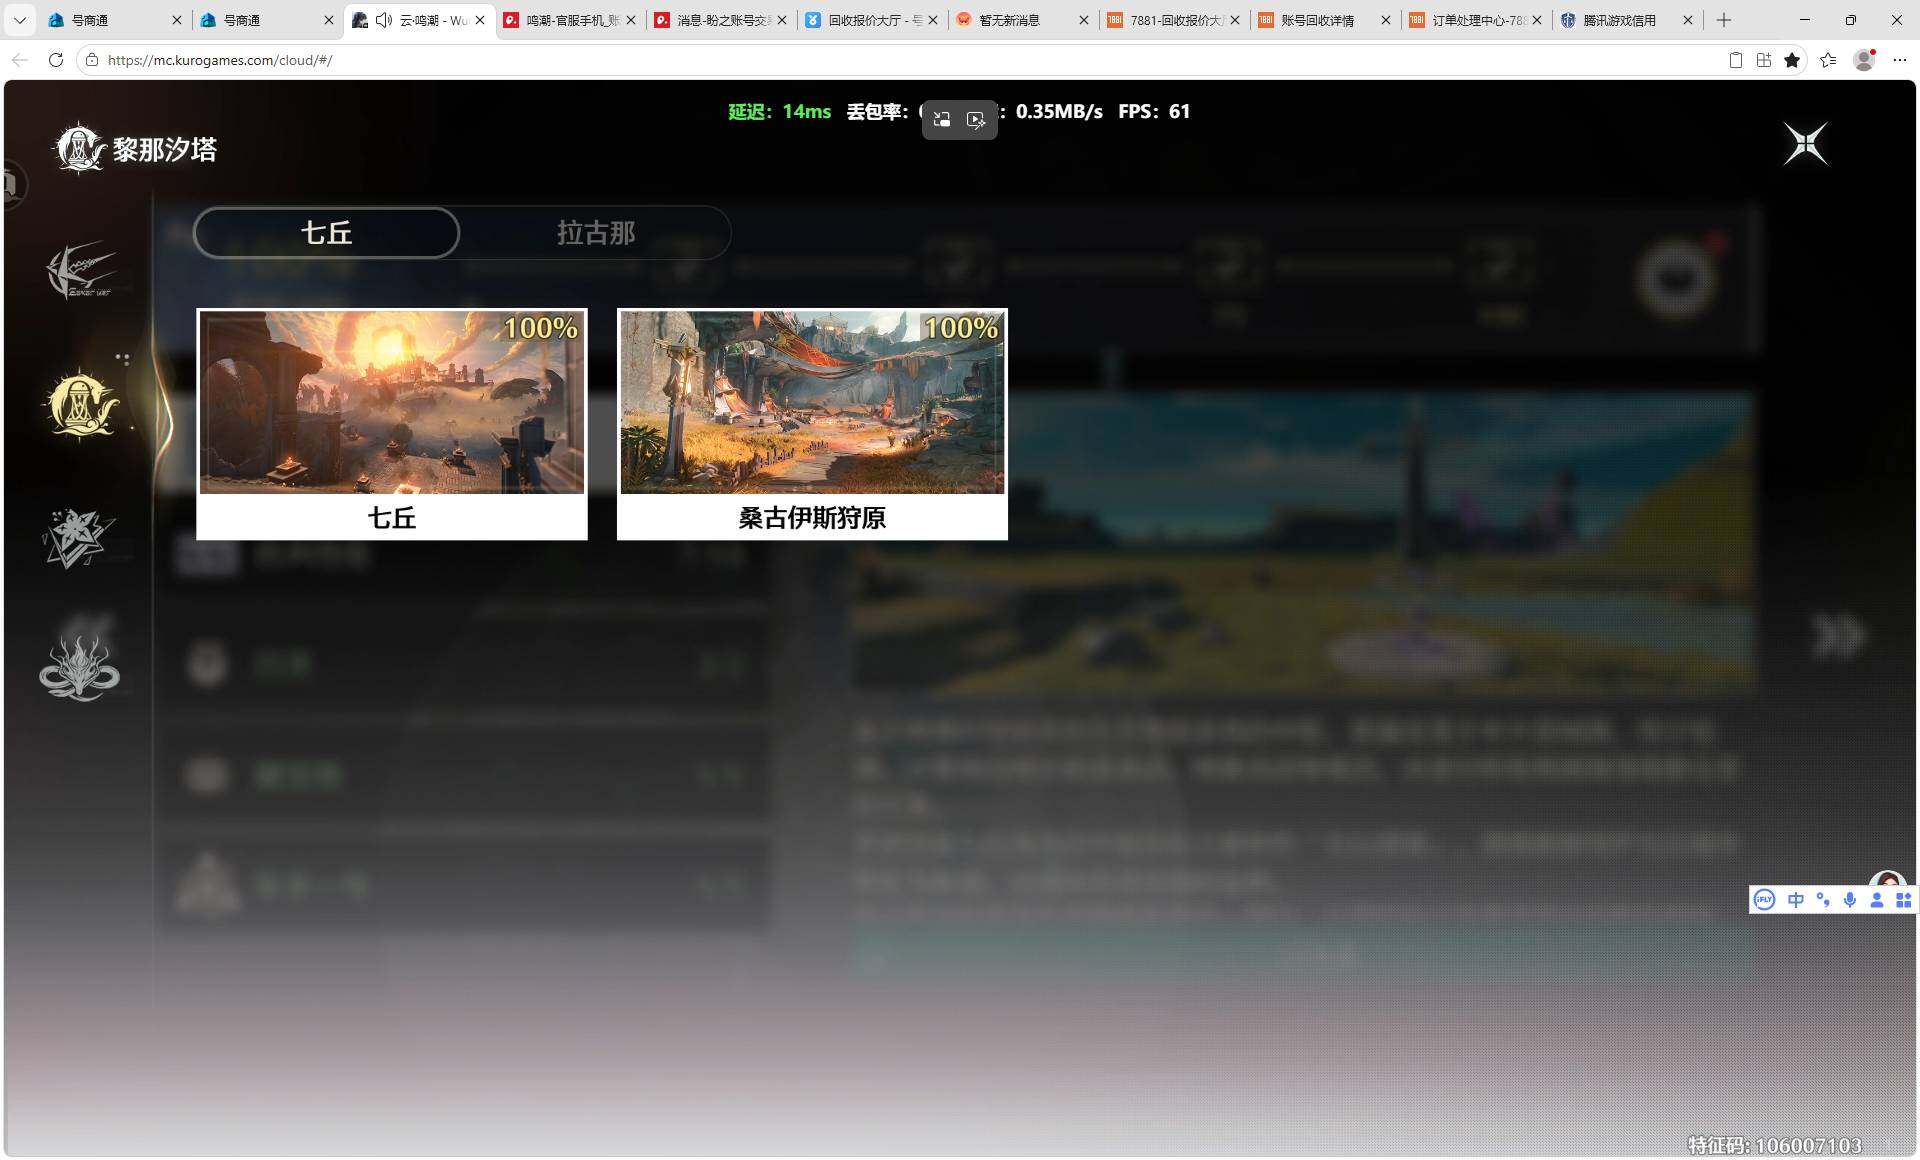This screenshot has height=1160, width=1920.
Task: Go back with browser back arrow
Action: coord(20,60)
